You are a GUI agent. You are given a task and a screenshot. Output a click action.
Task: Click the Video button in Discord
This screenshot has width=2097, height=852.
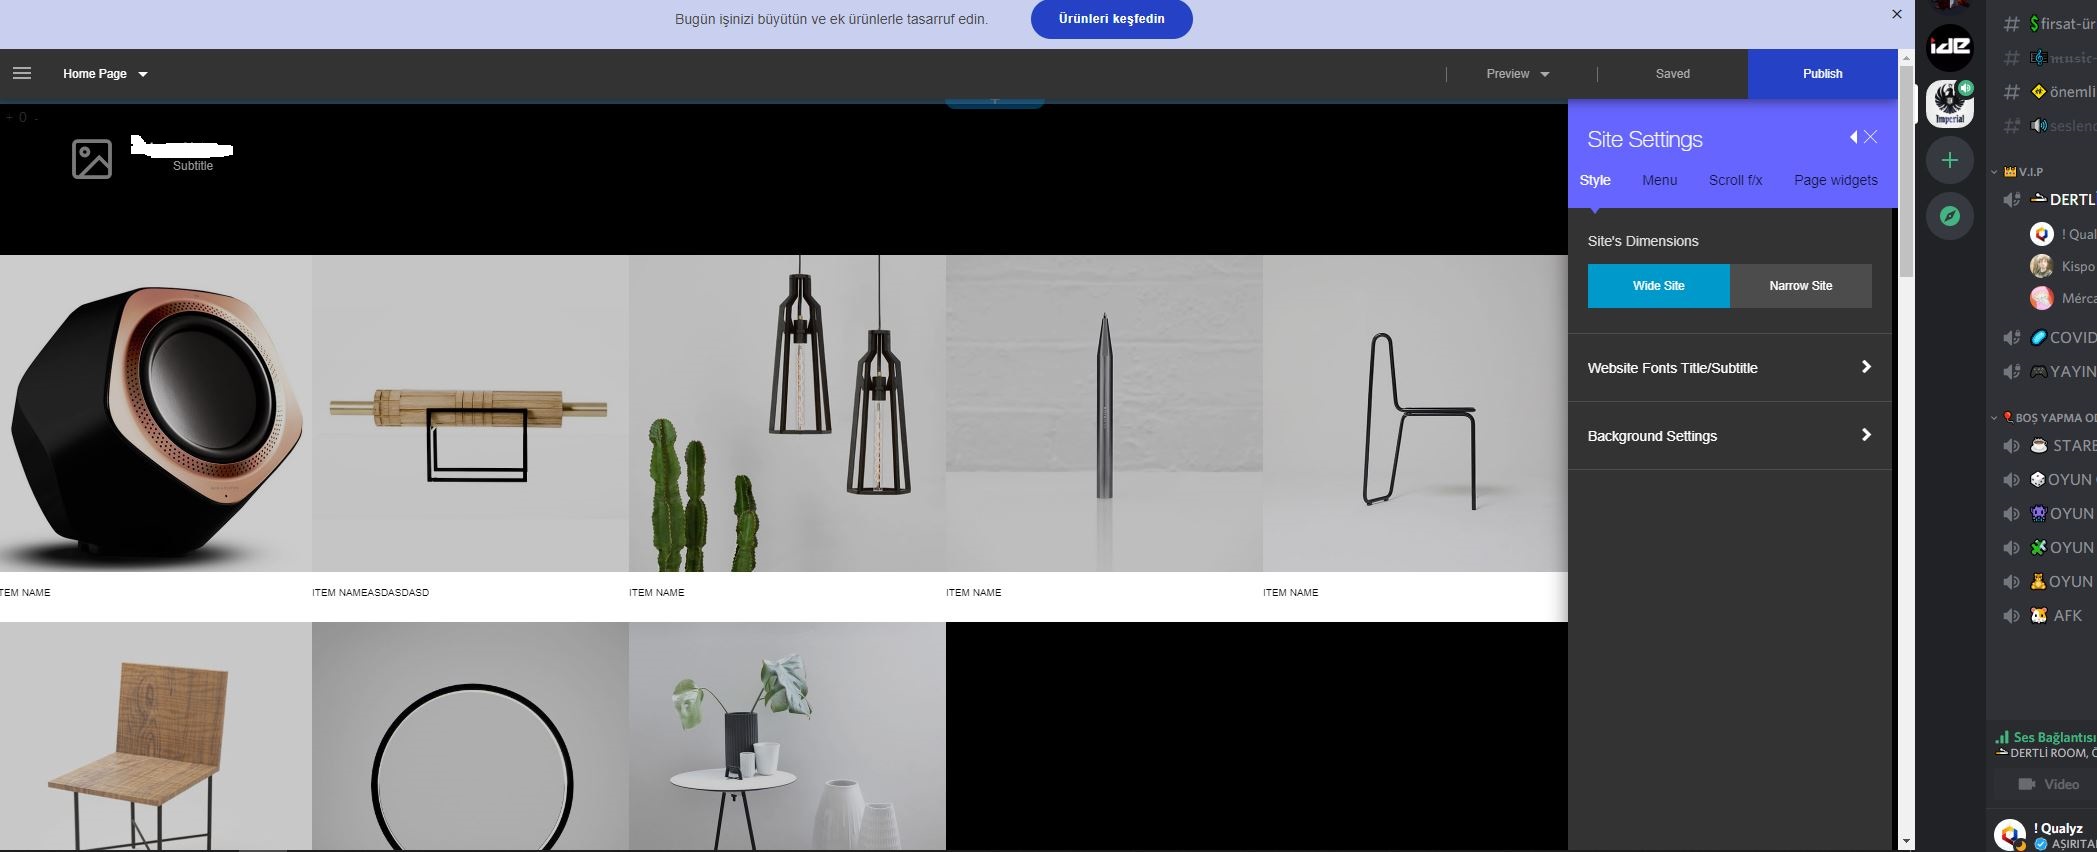pos(2048,784)
